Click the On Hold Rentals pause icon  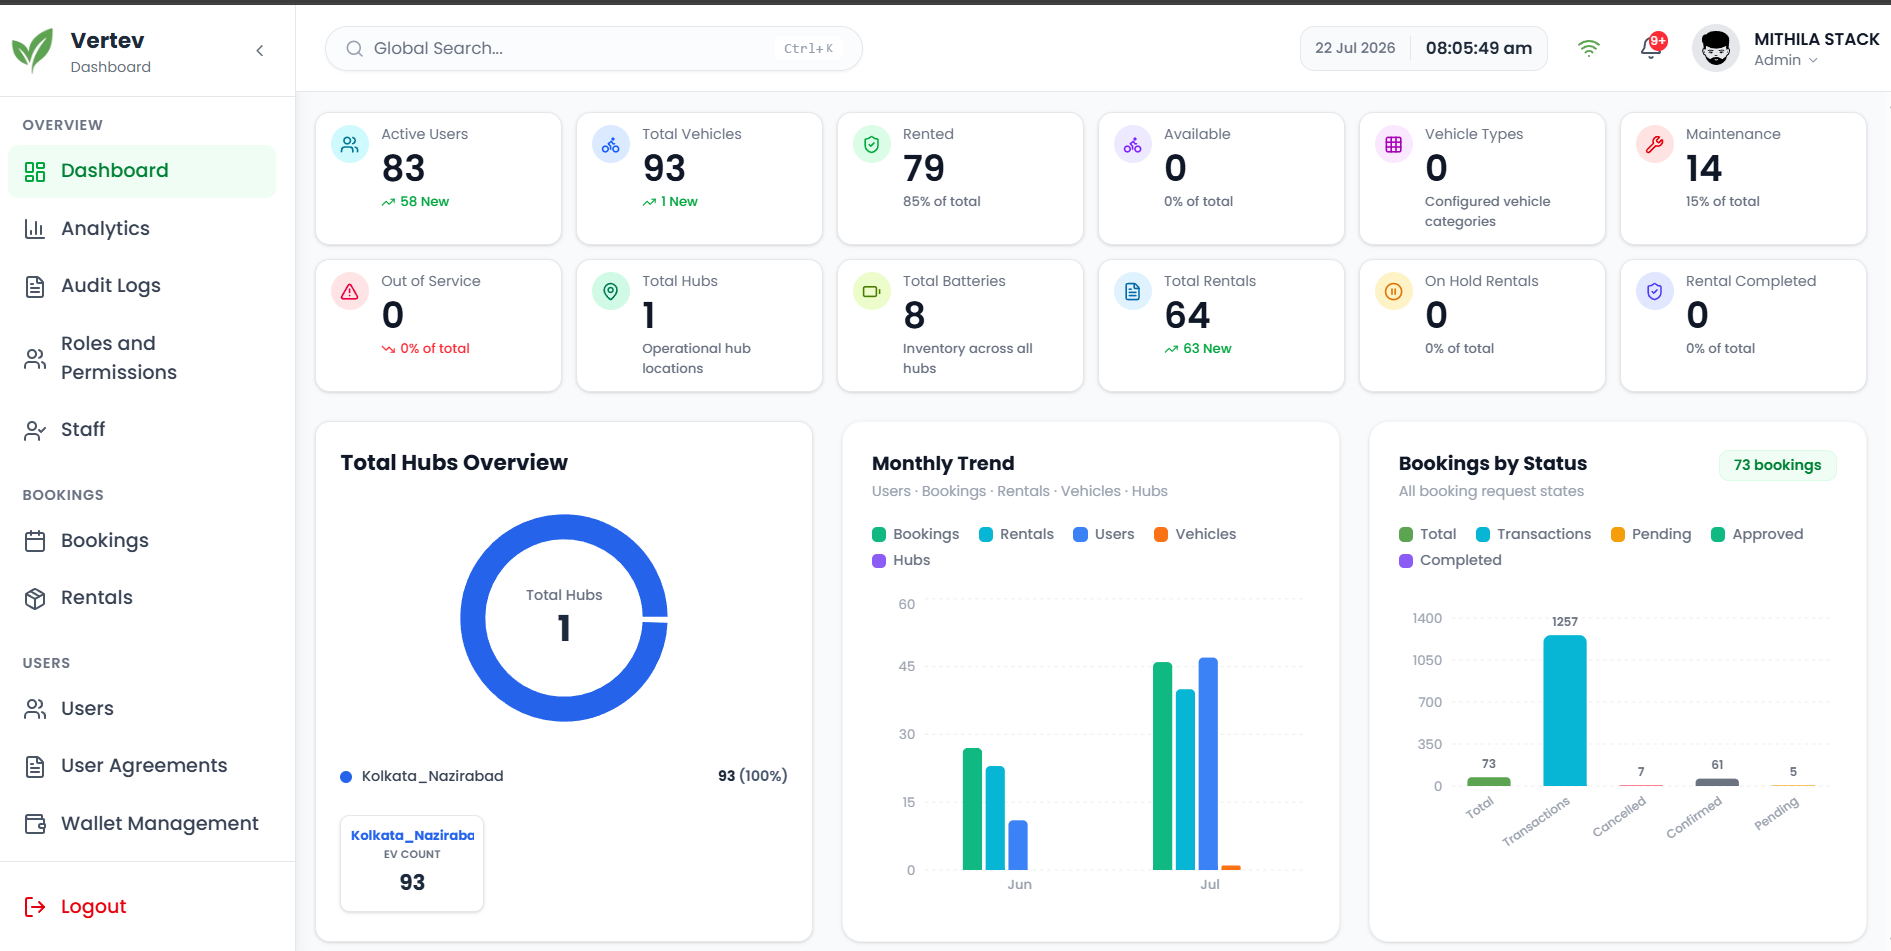tap(1394, 291)
